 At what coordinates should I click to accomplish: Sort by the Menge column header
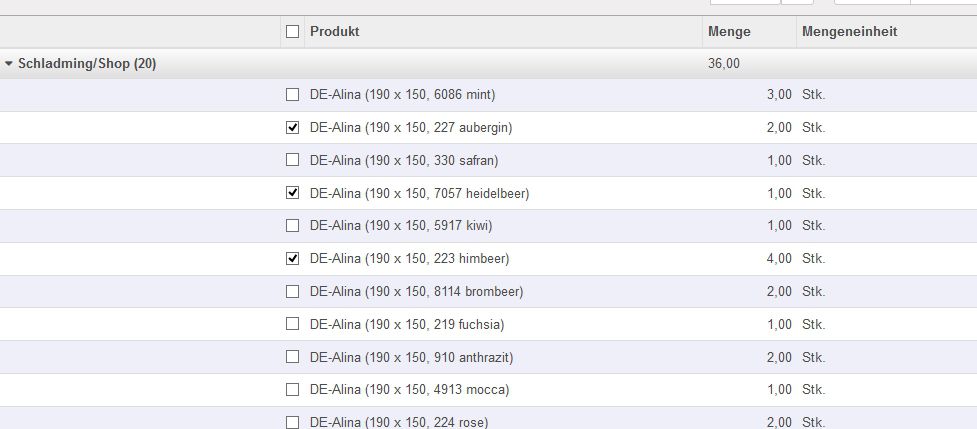click(729, 32)
